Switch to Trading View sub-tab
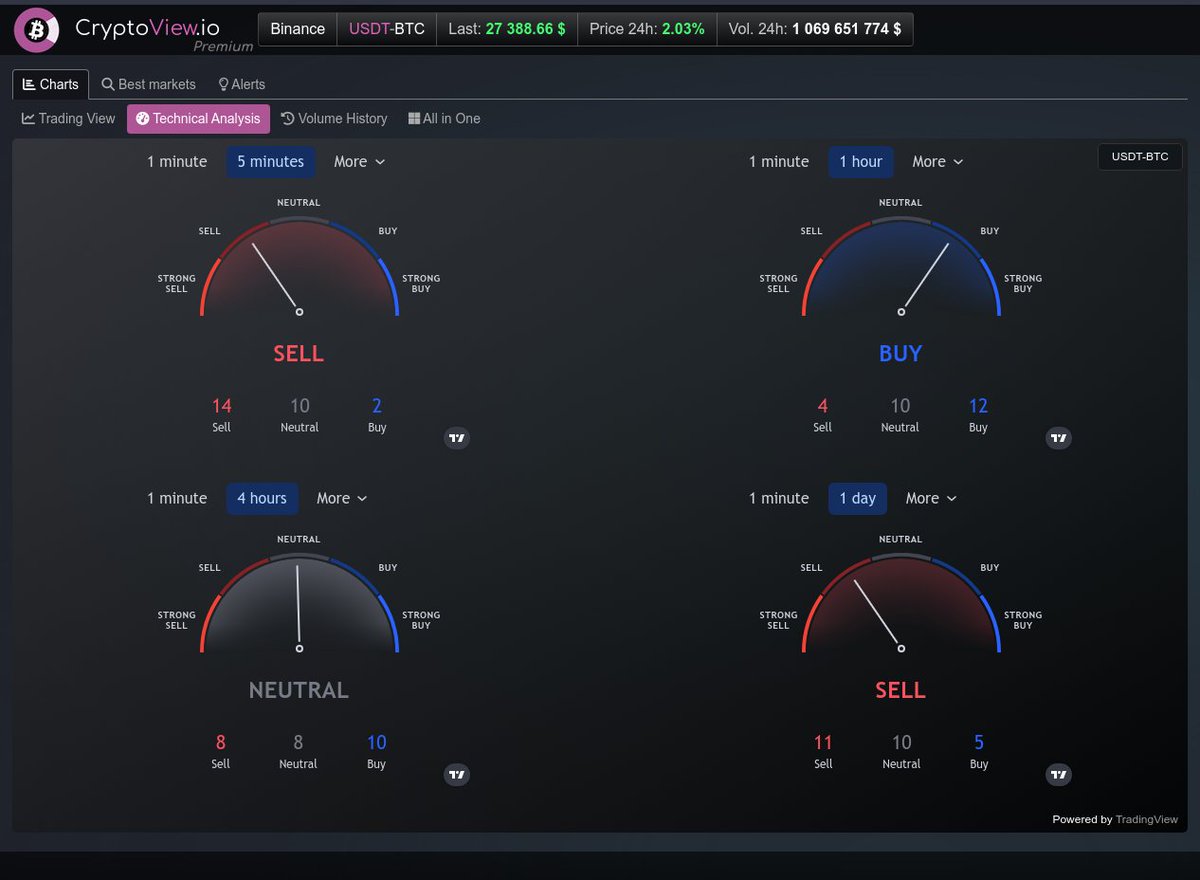The height and width of the screenshot is (880, 1200). pyautogui.click(x=69, y=118)
